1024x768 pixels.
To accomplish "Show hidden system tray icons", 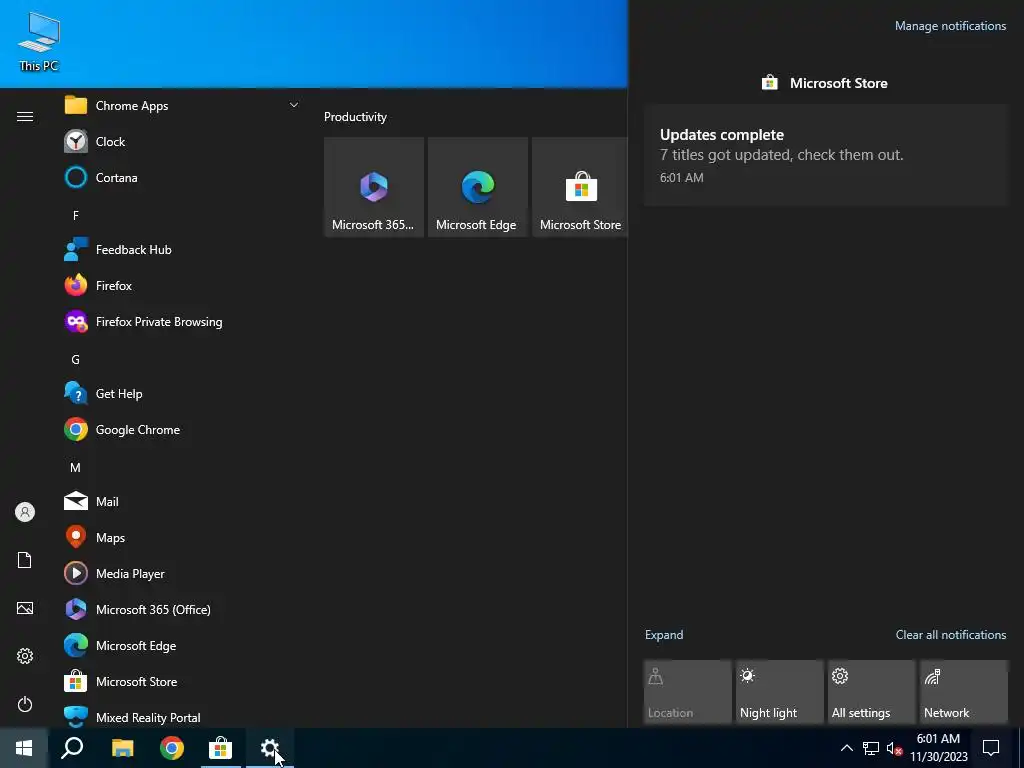I will [846, 748].
